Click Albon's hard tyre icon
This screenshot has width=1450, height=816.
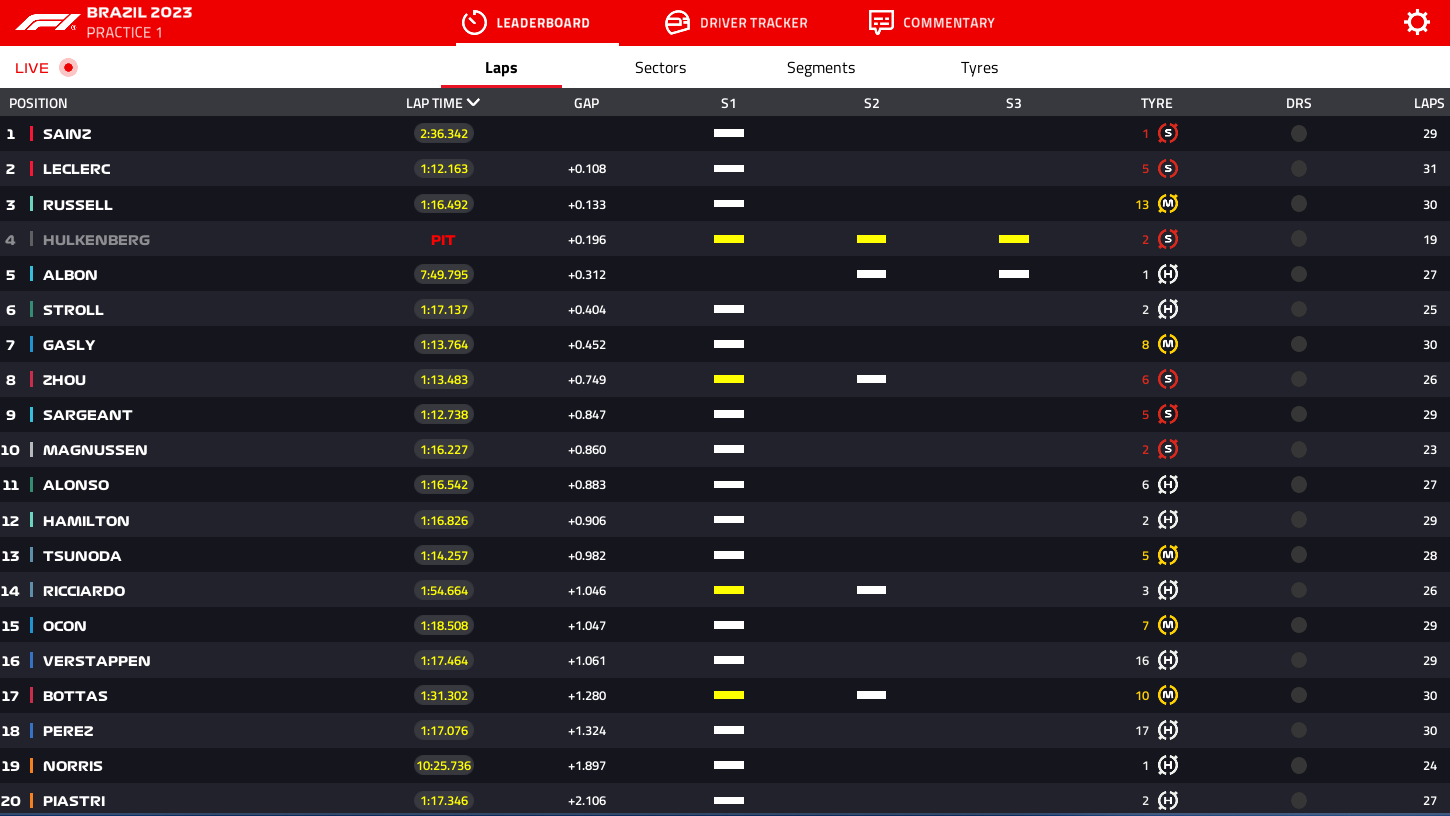tap(1167, 274)
